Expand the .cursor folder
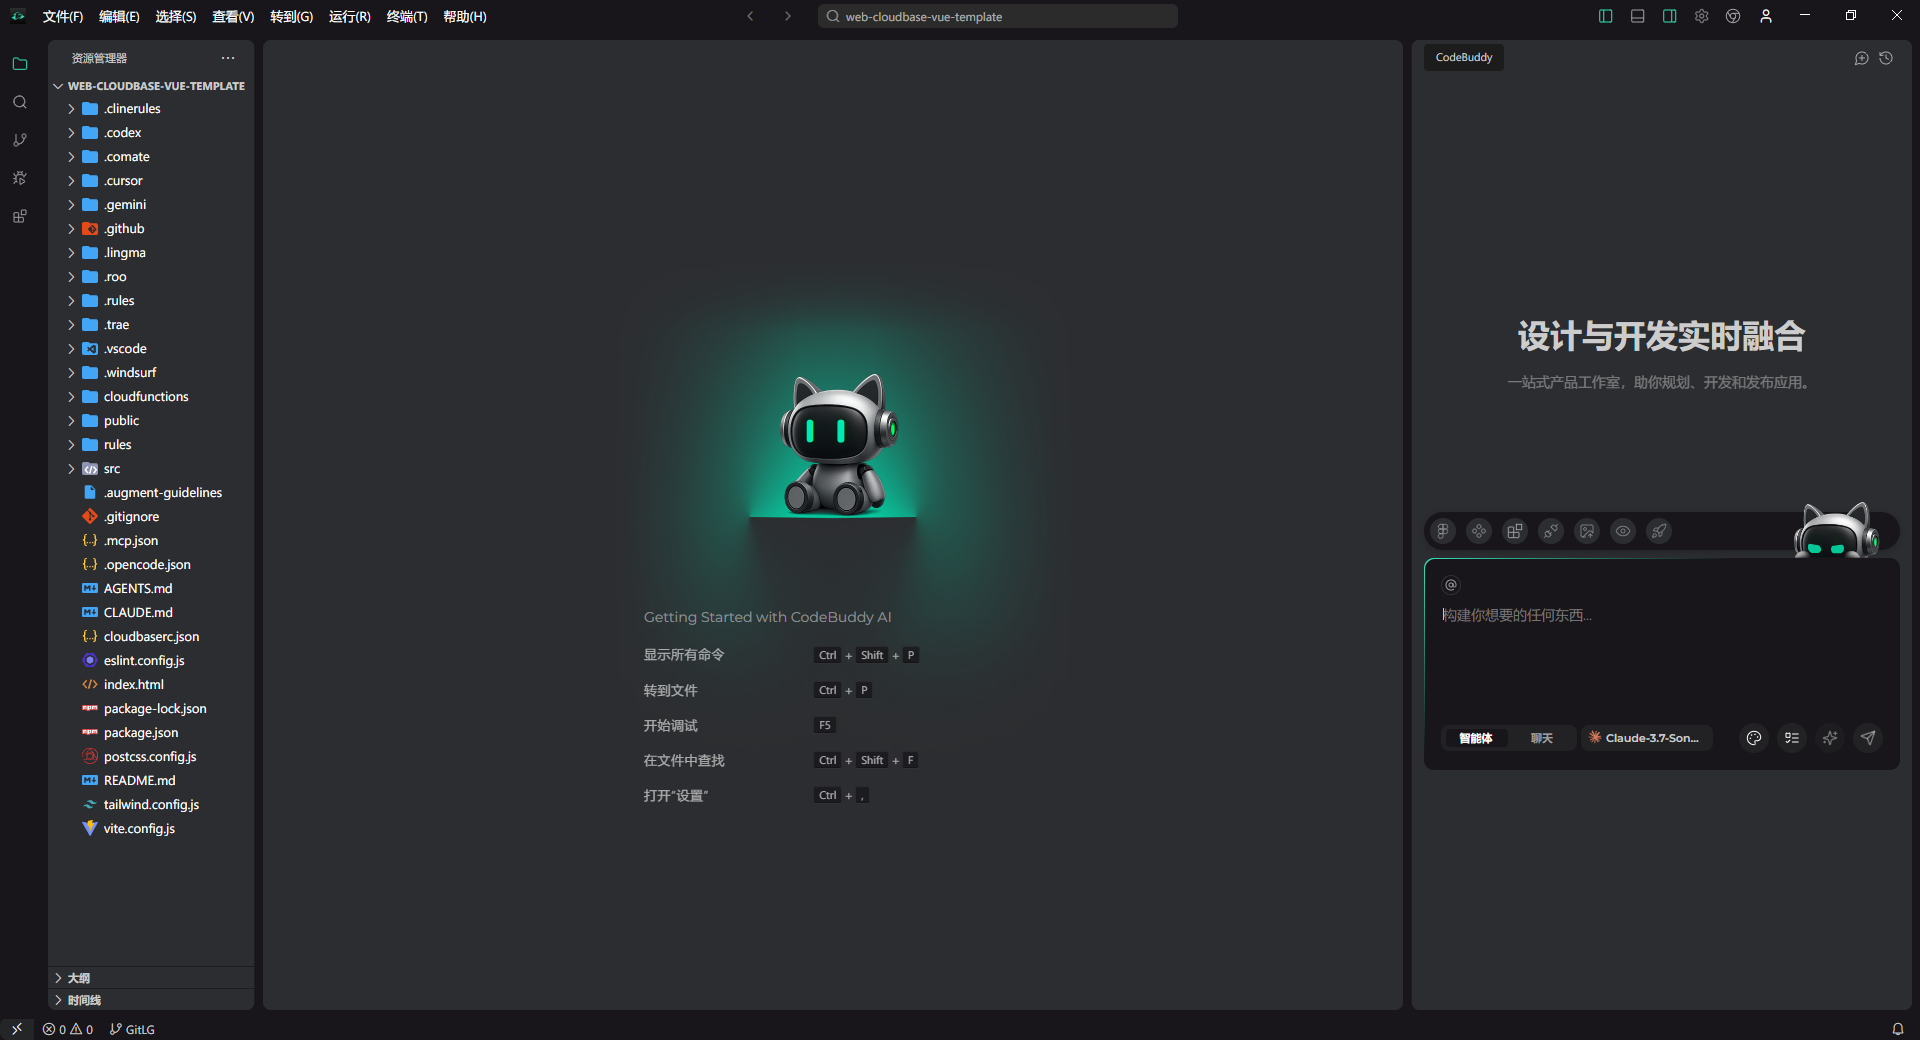The image size is (1920, 1040). pyautogui.click(x=151, y=181)
